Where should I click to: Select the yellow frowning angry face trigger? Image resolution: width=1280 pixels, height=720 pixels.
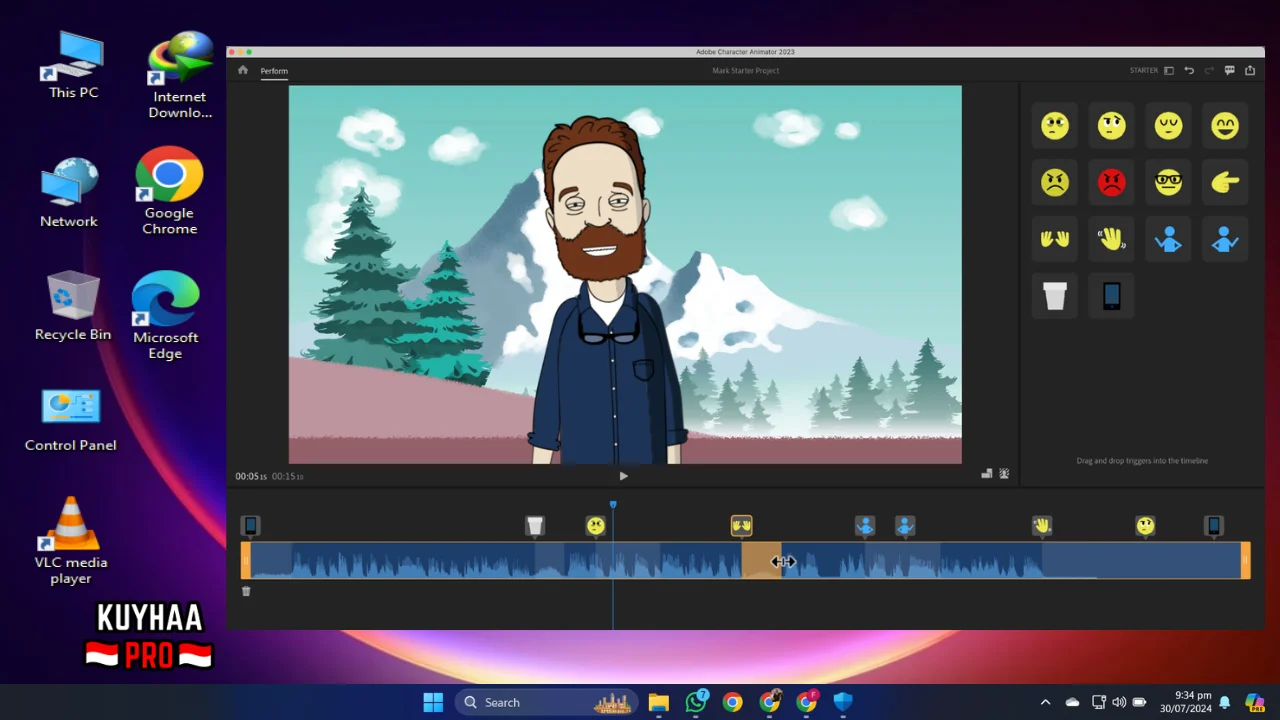(x=1055, y=182)
